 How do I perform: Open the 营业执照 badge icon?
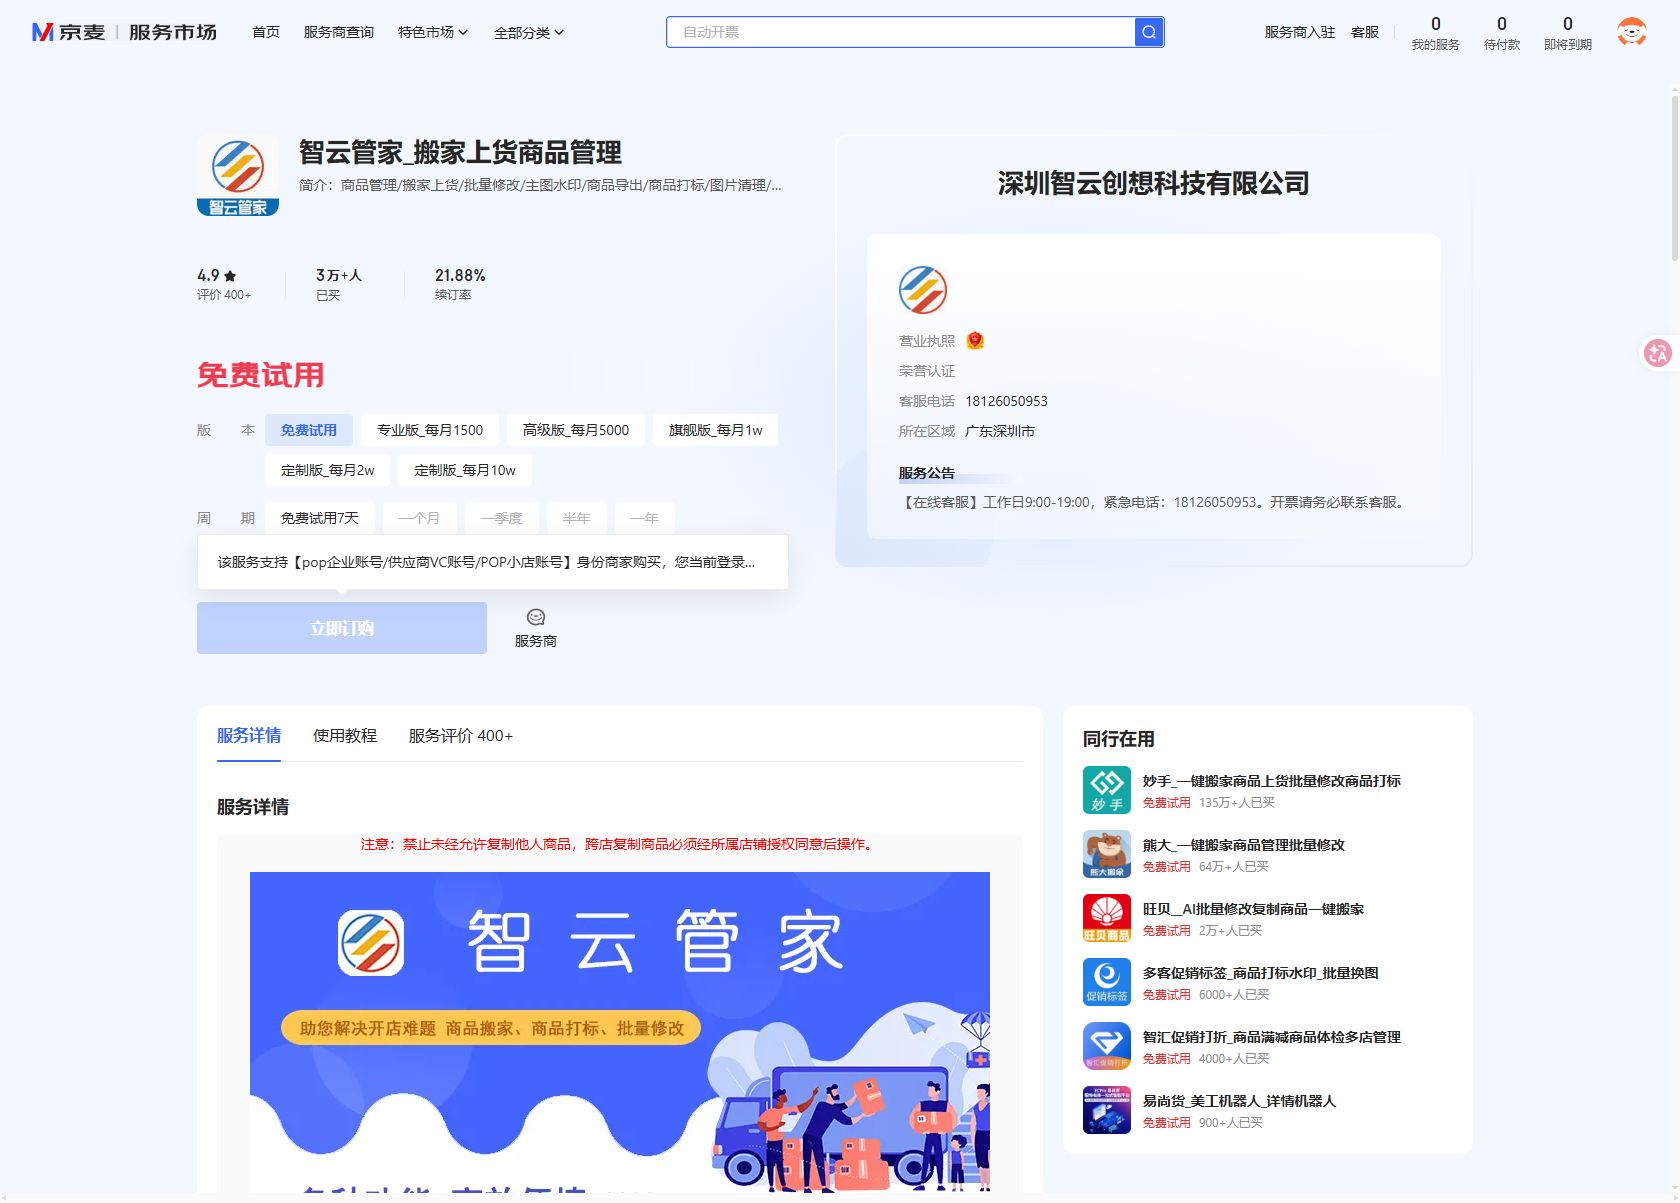[975, 340]
